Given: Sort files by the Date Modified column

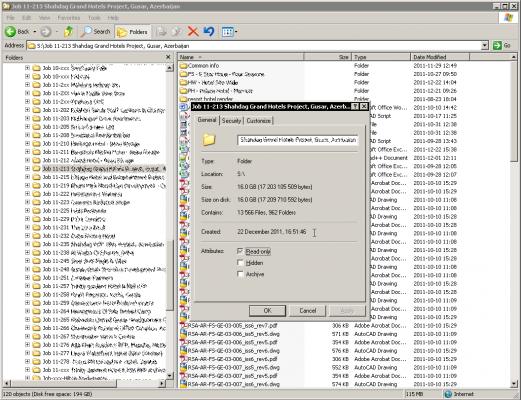Looking at the screenshot, I should tap(440, 57).
